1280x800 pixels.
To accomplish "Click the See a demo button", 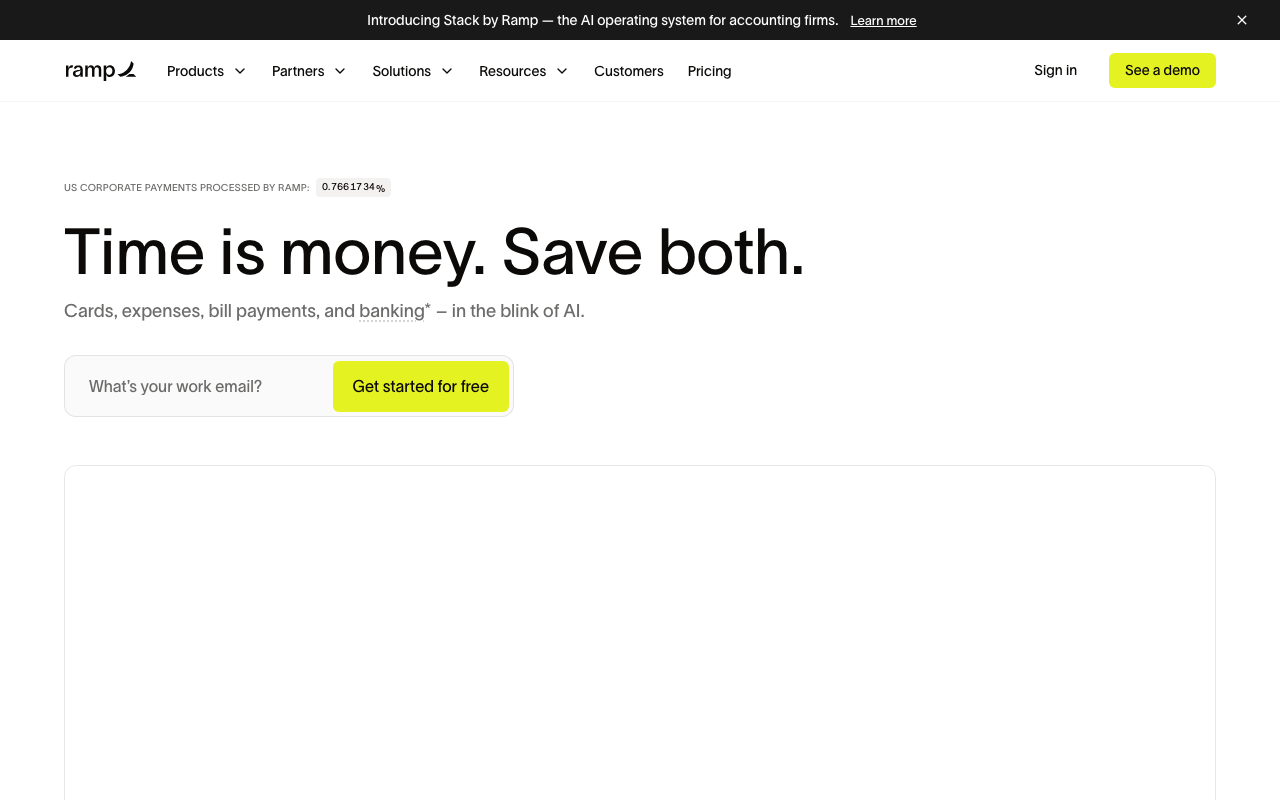I will (x=1162, y=70).
